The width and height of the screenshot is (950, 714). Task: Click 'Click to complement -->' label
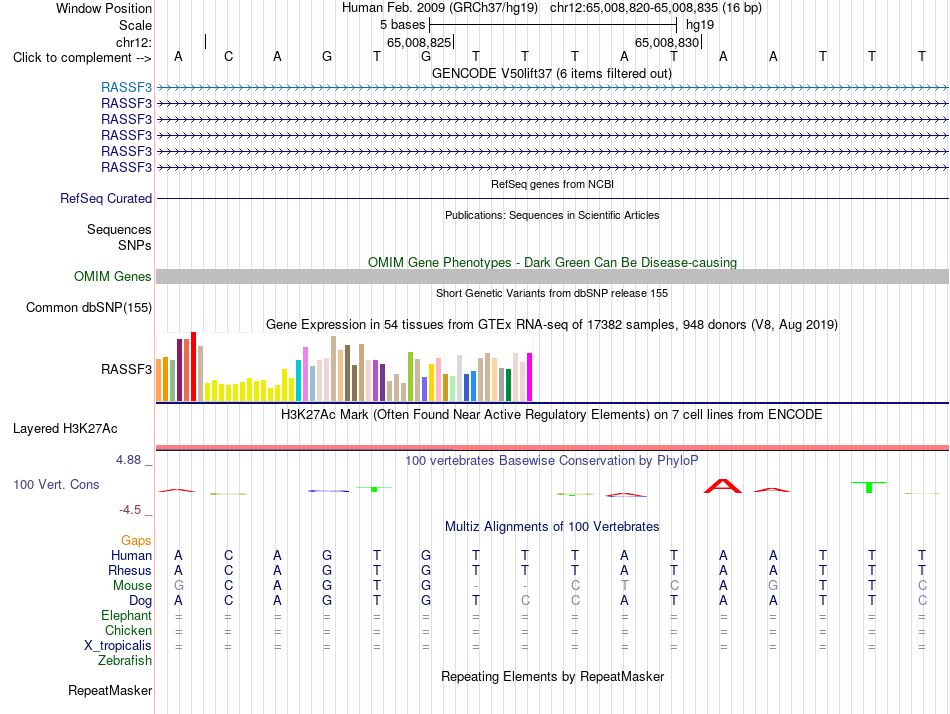pos(82,58)
